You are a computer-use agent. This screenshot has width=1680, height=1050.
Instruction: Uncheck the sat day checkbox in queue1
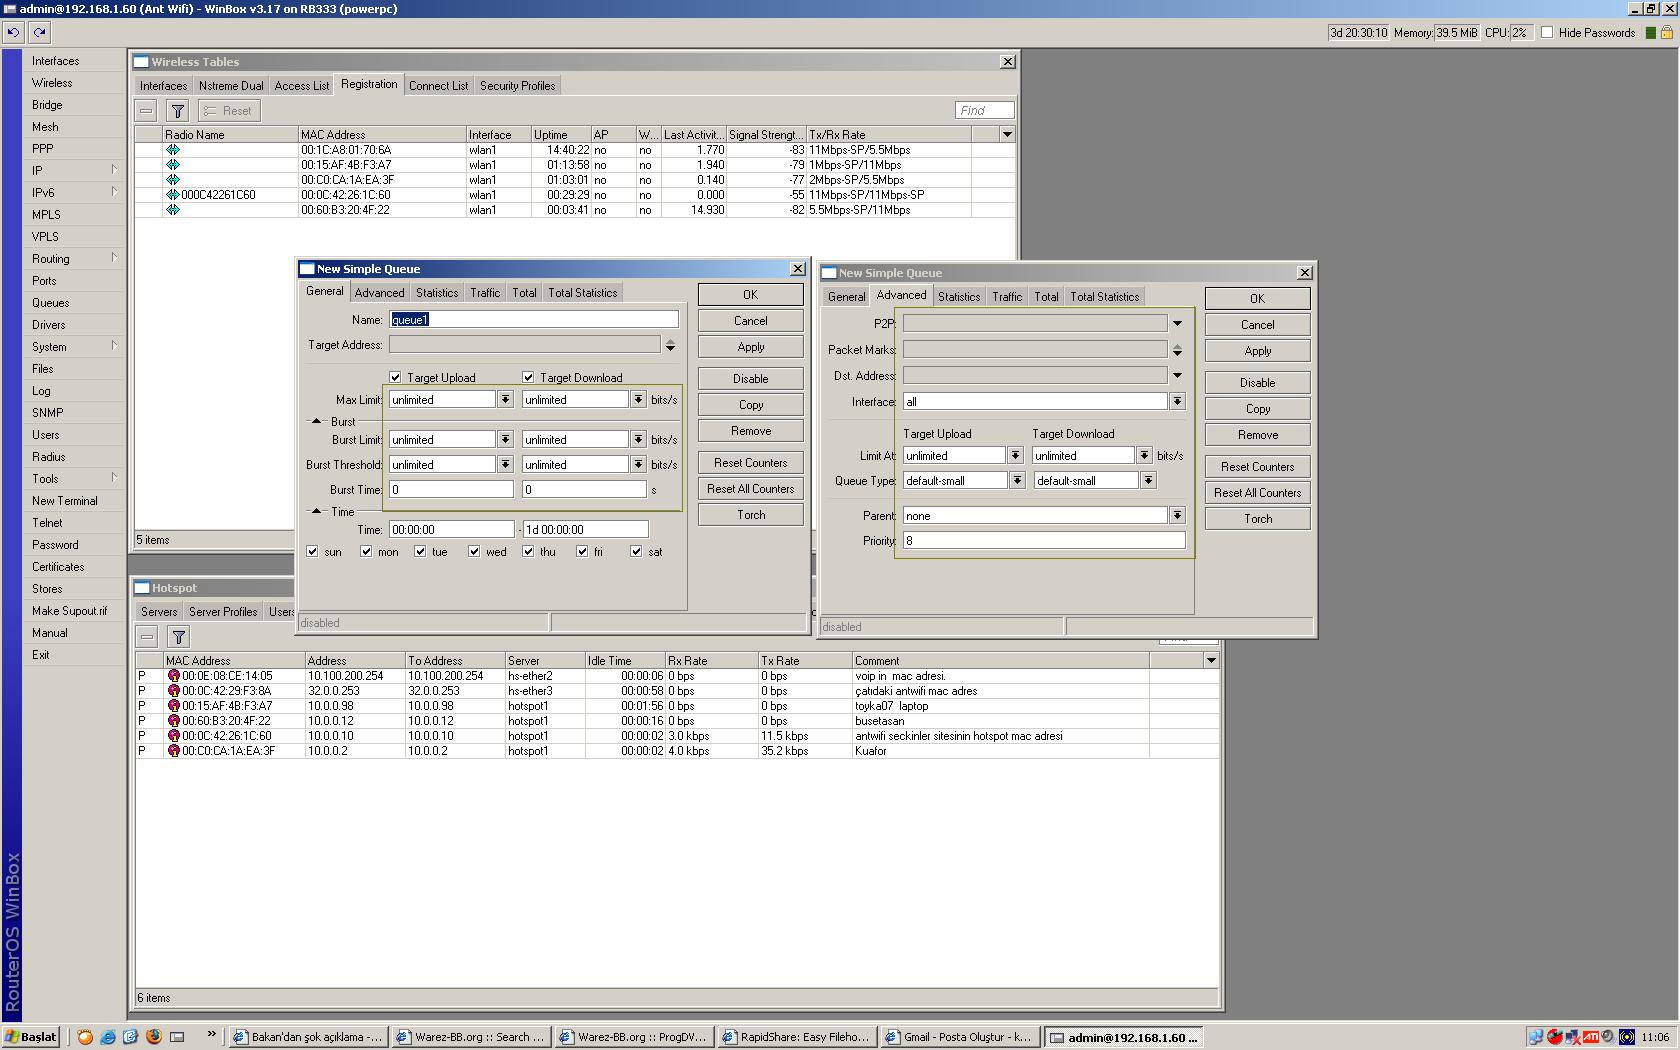636,551
